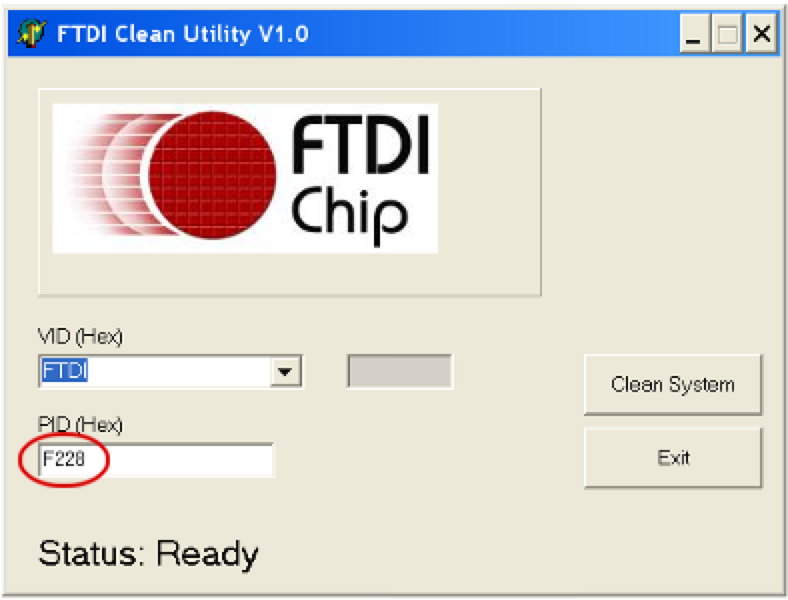Close the FTDI Clean Utility window

point(761,34)
